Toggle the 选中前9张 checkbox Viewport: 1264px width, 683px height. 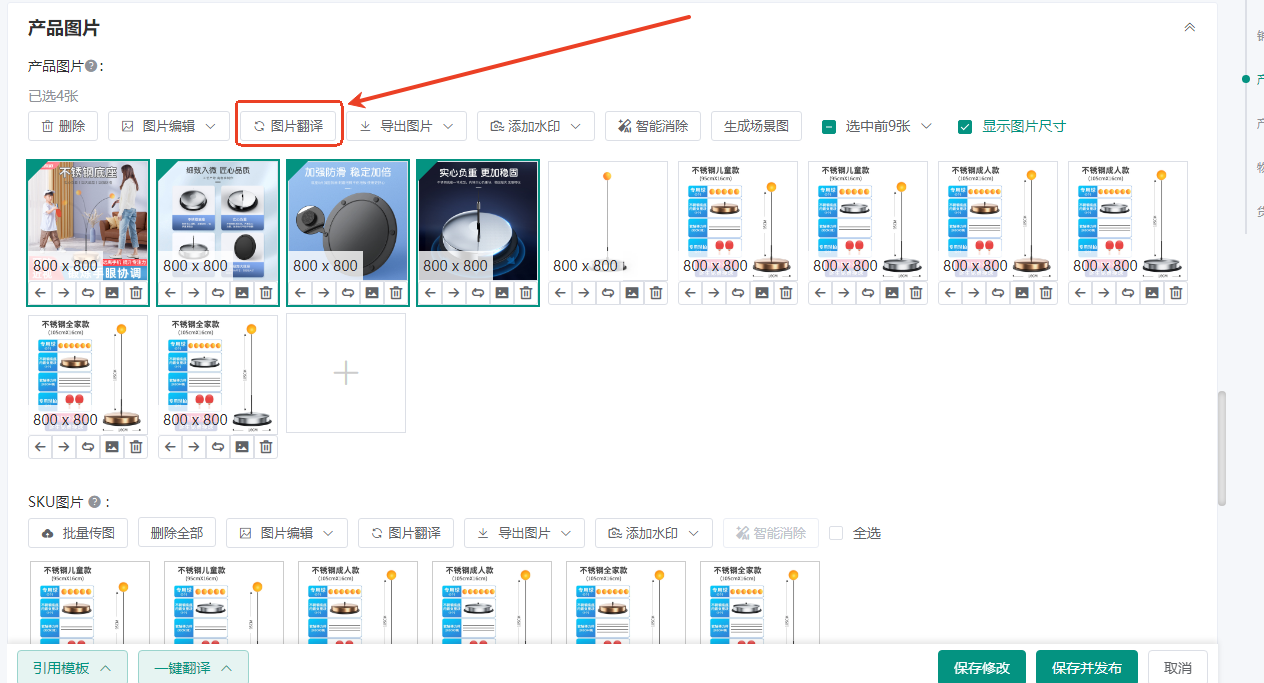[829, 126]
